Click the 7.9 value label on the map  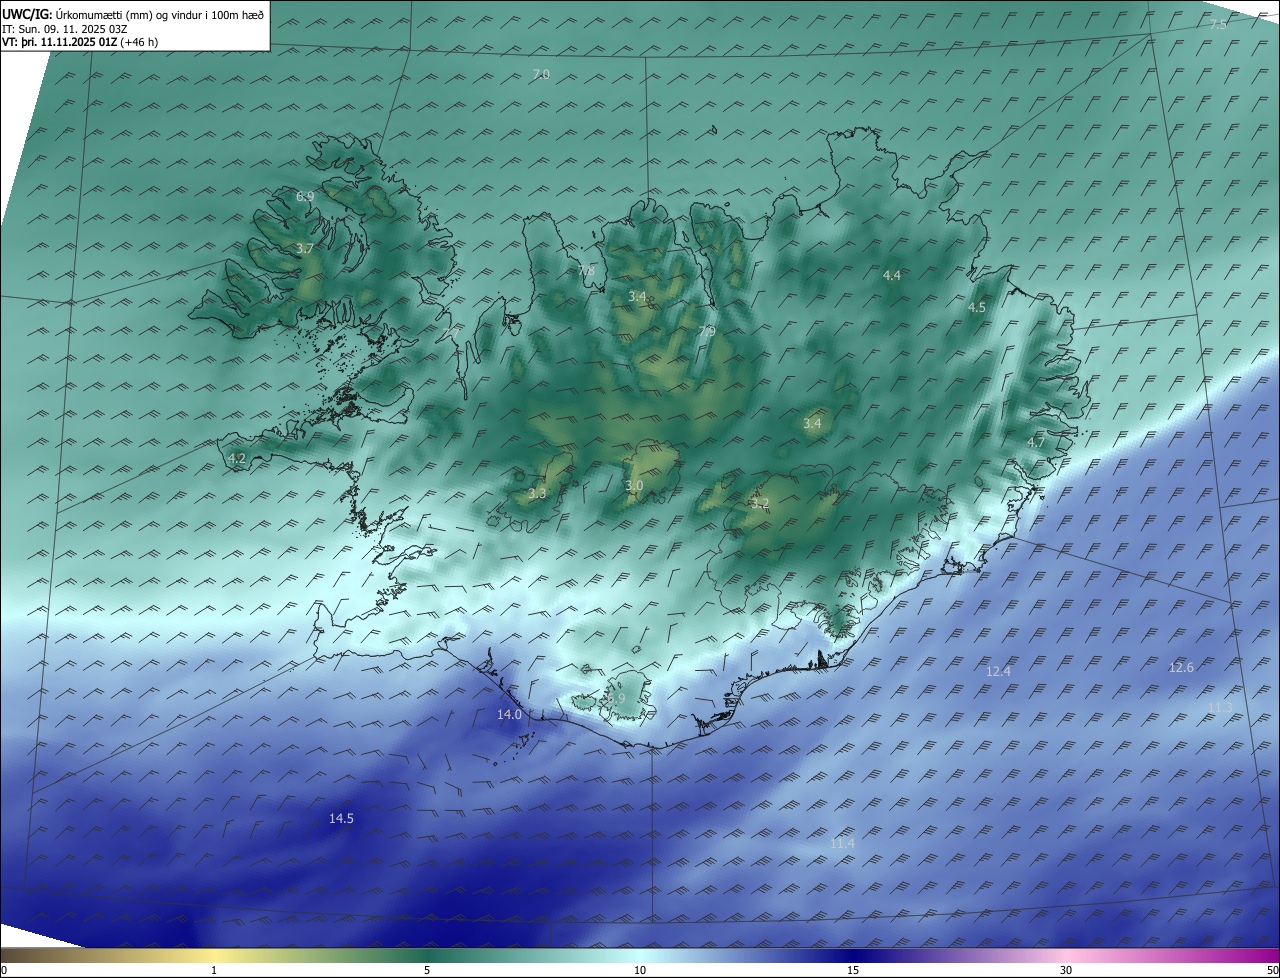coord(707,331)
